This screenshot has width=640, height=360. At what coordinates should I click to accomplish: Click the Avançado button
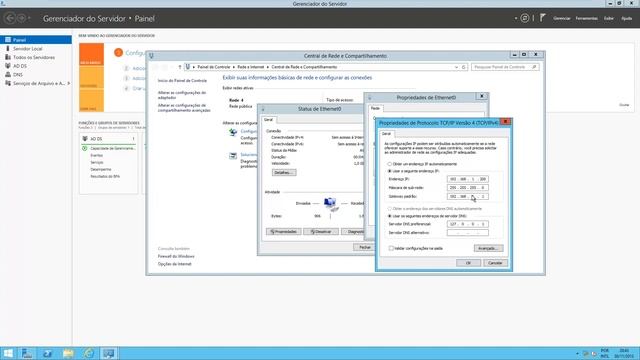[488, 248]
